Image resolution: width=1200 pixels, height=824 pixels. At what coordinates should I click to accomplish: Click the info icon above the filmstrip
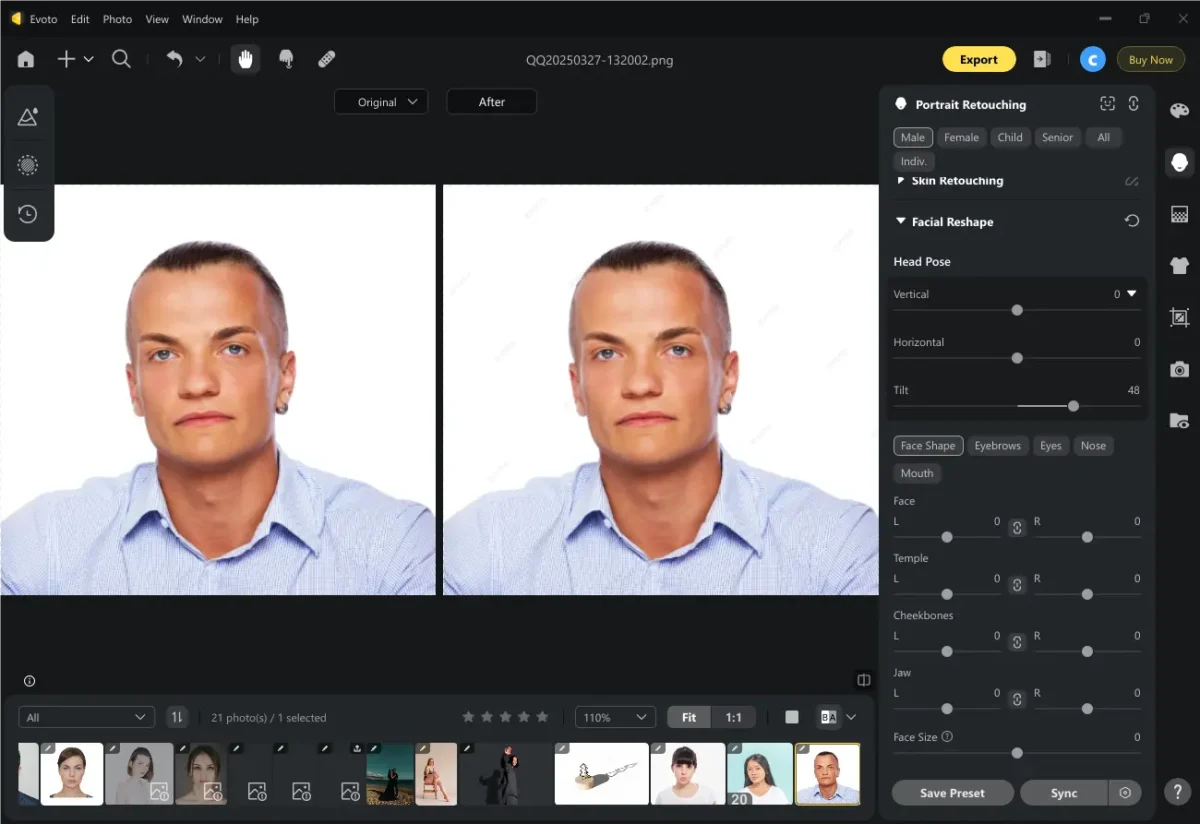pos(29,681)
